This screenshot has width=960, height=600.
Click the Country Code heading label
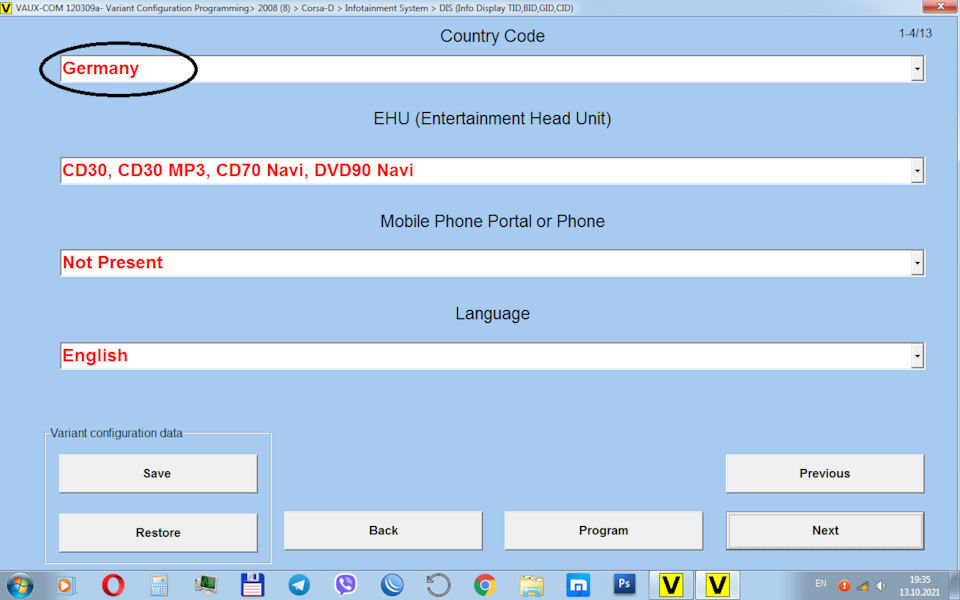[492, 36]
